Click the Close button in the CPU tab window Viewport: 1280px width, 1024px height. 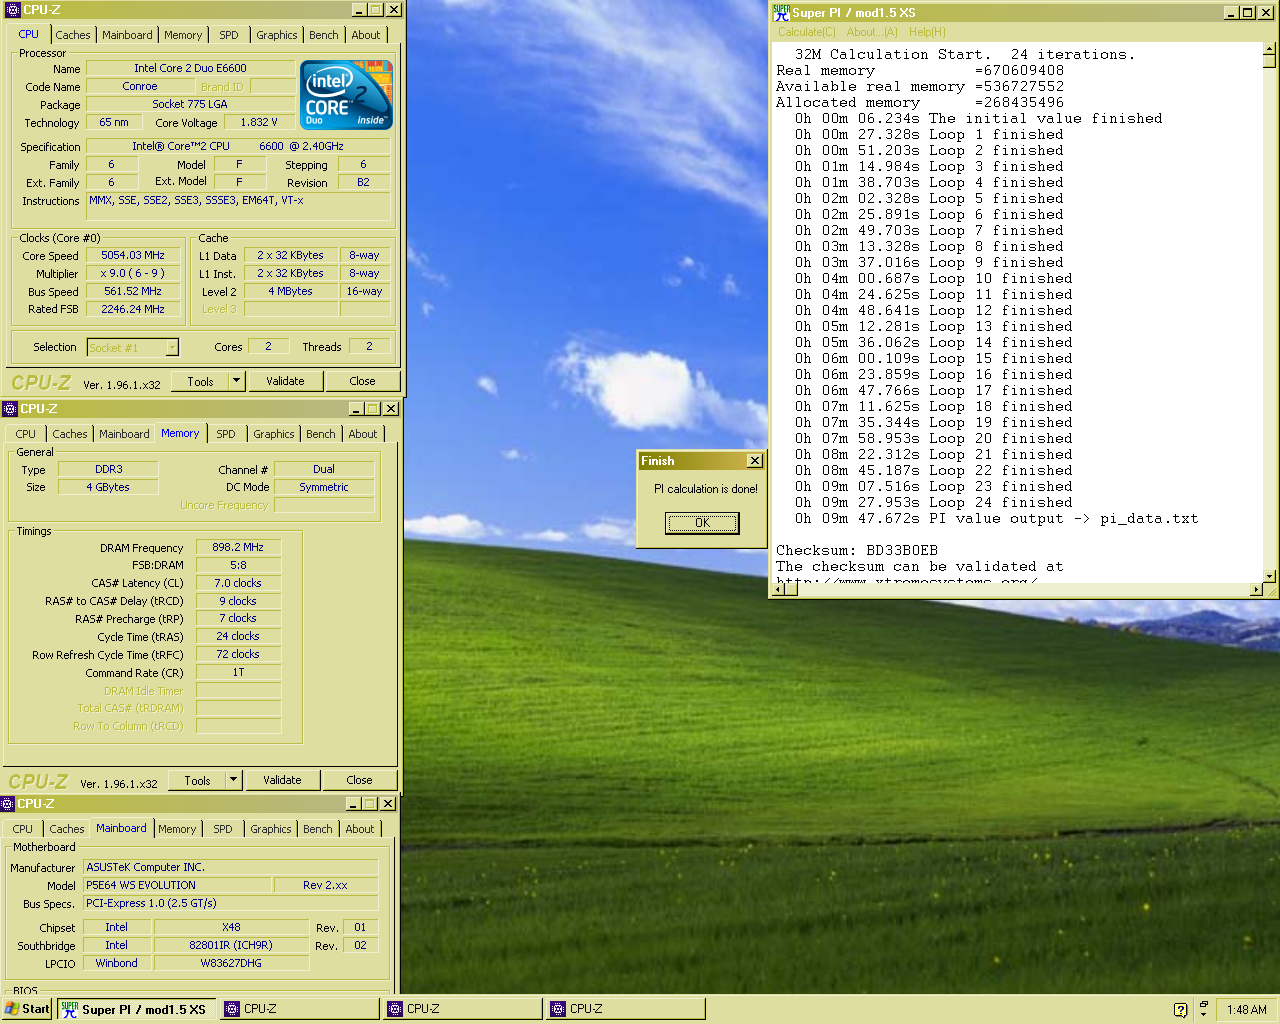click(362, 381)
